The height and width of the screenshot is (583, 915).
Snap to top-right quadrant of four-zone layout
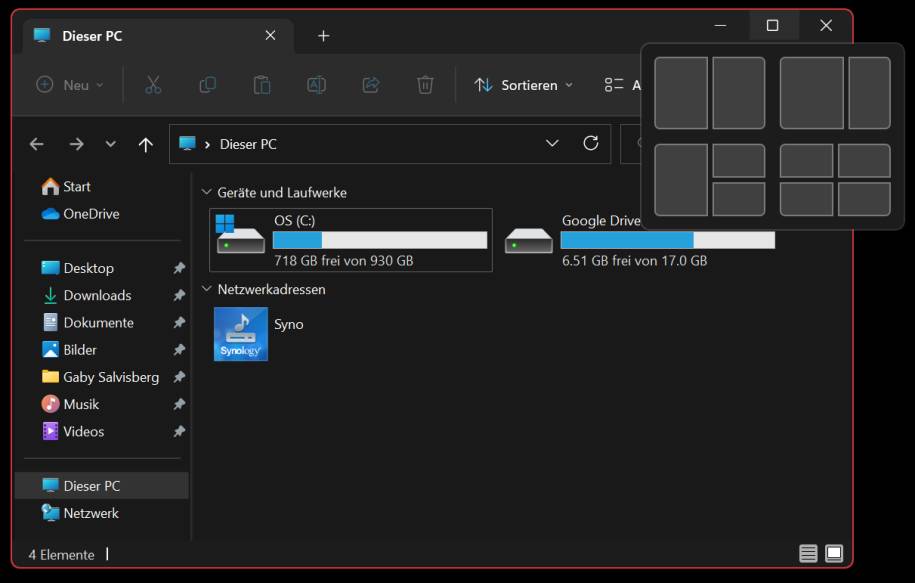tap(864, 160)
